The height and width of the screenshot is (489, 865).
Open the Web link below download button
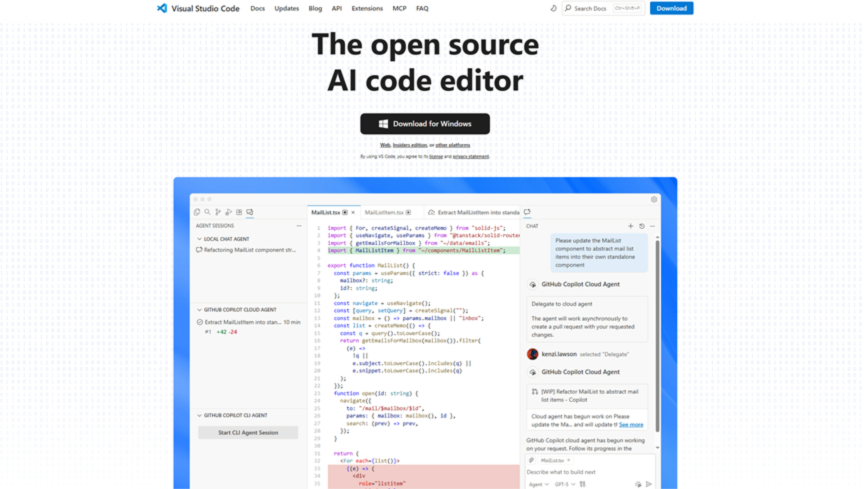pos(385,145)
